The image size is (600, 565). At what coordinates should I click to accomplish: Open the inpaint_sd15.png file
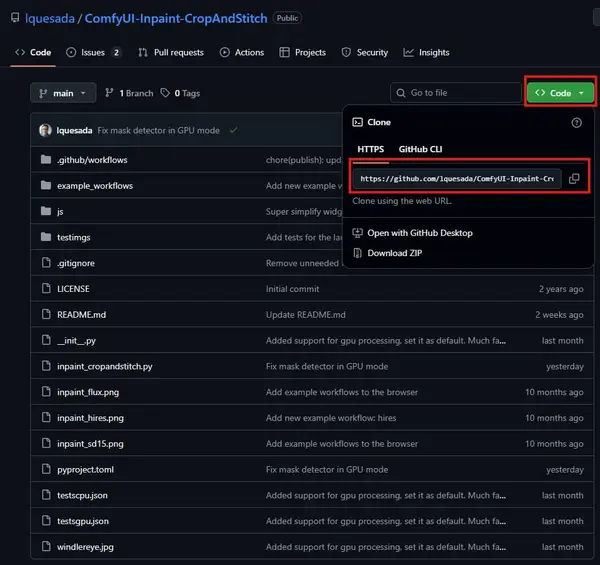click(90, 444)
